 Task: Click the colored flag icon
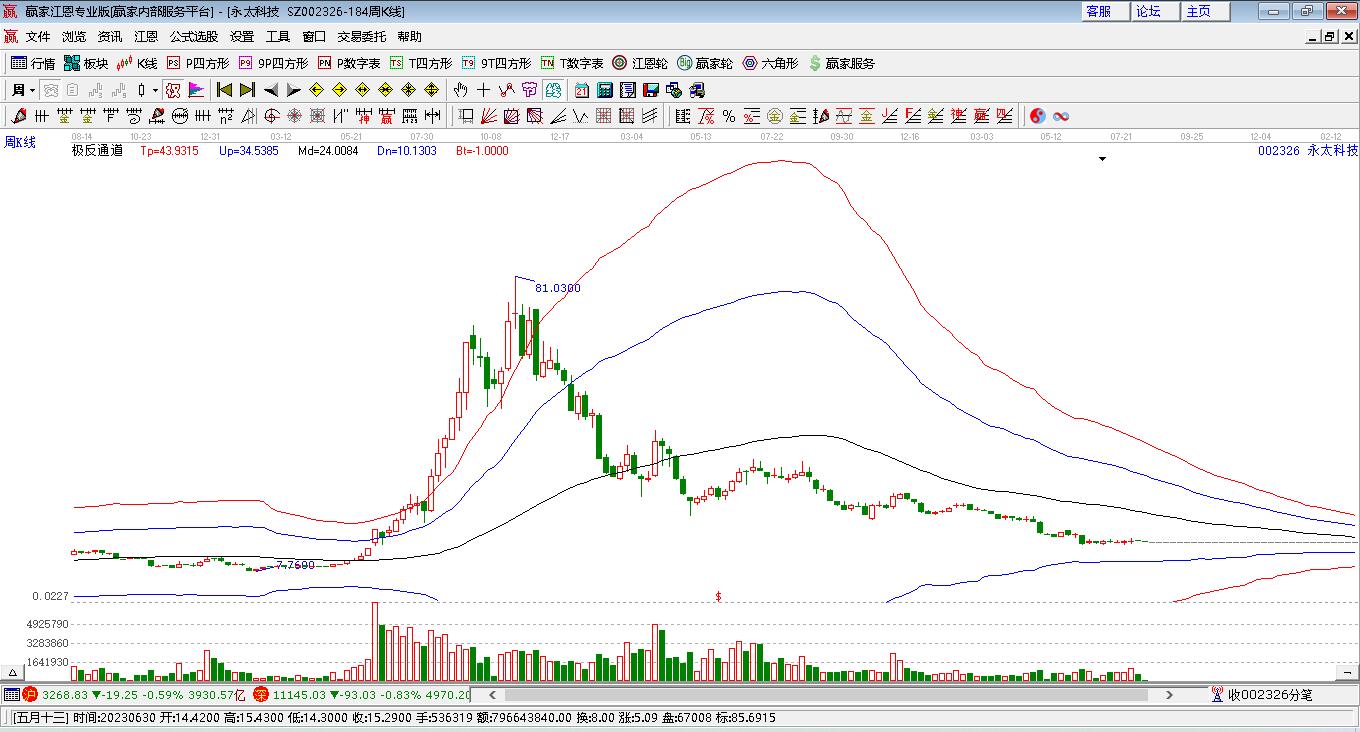[x=196, y=90]
